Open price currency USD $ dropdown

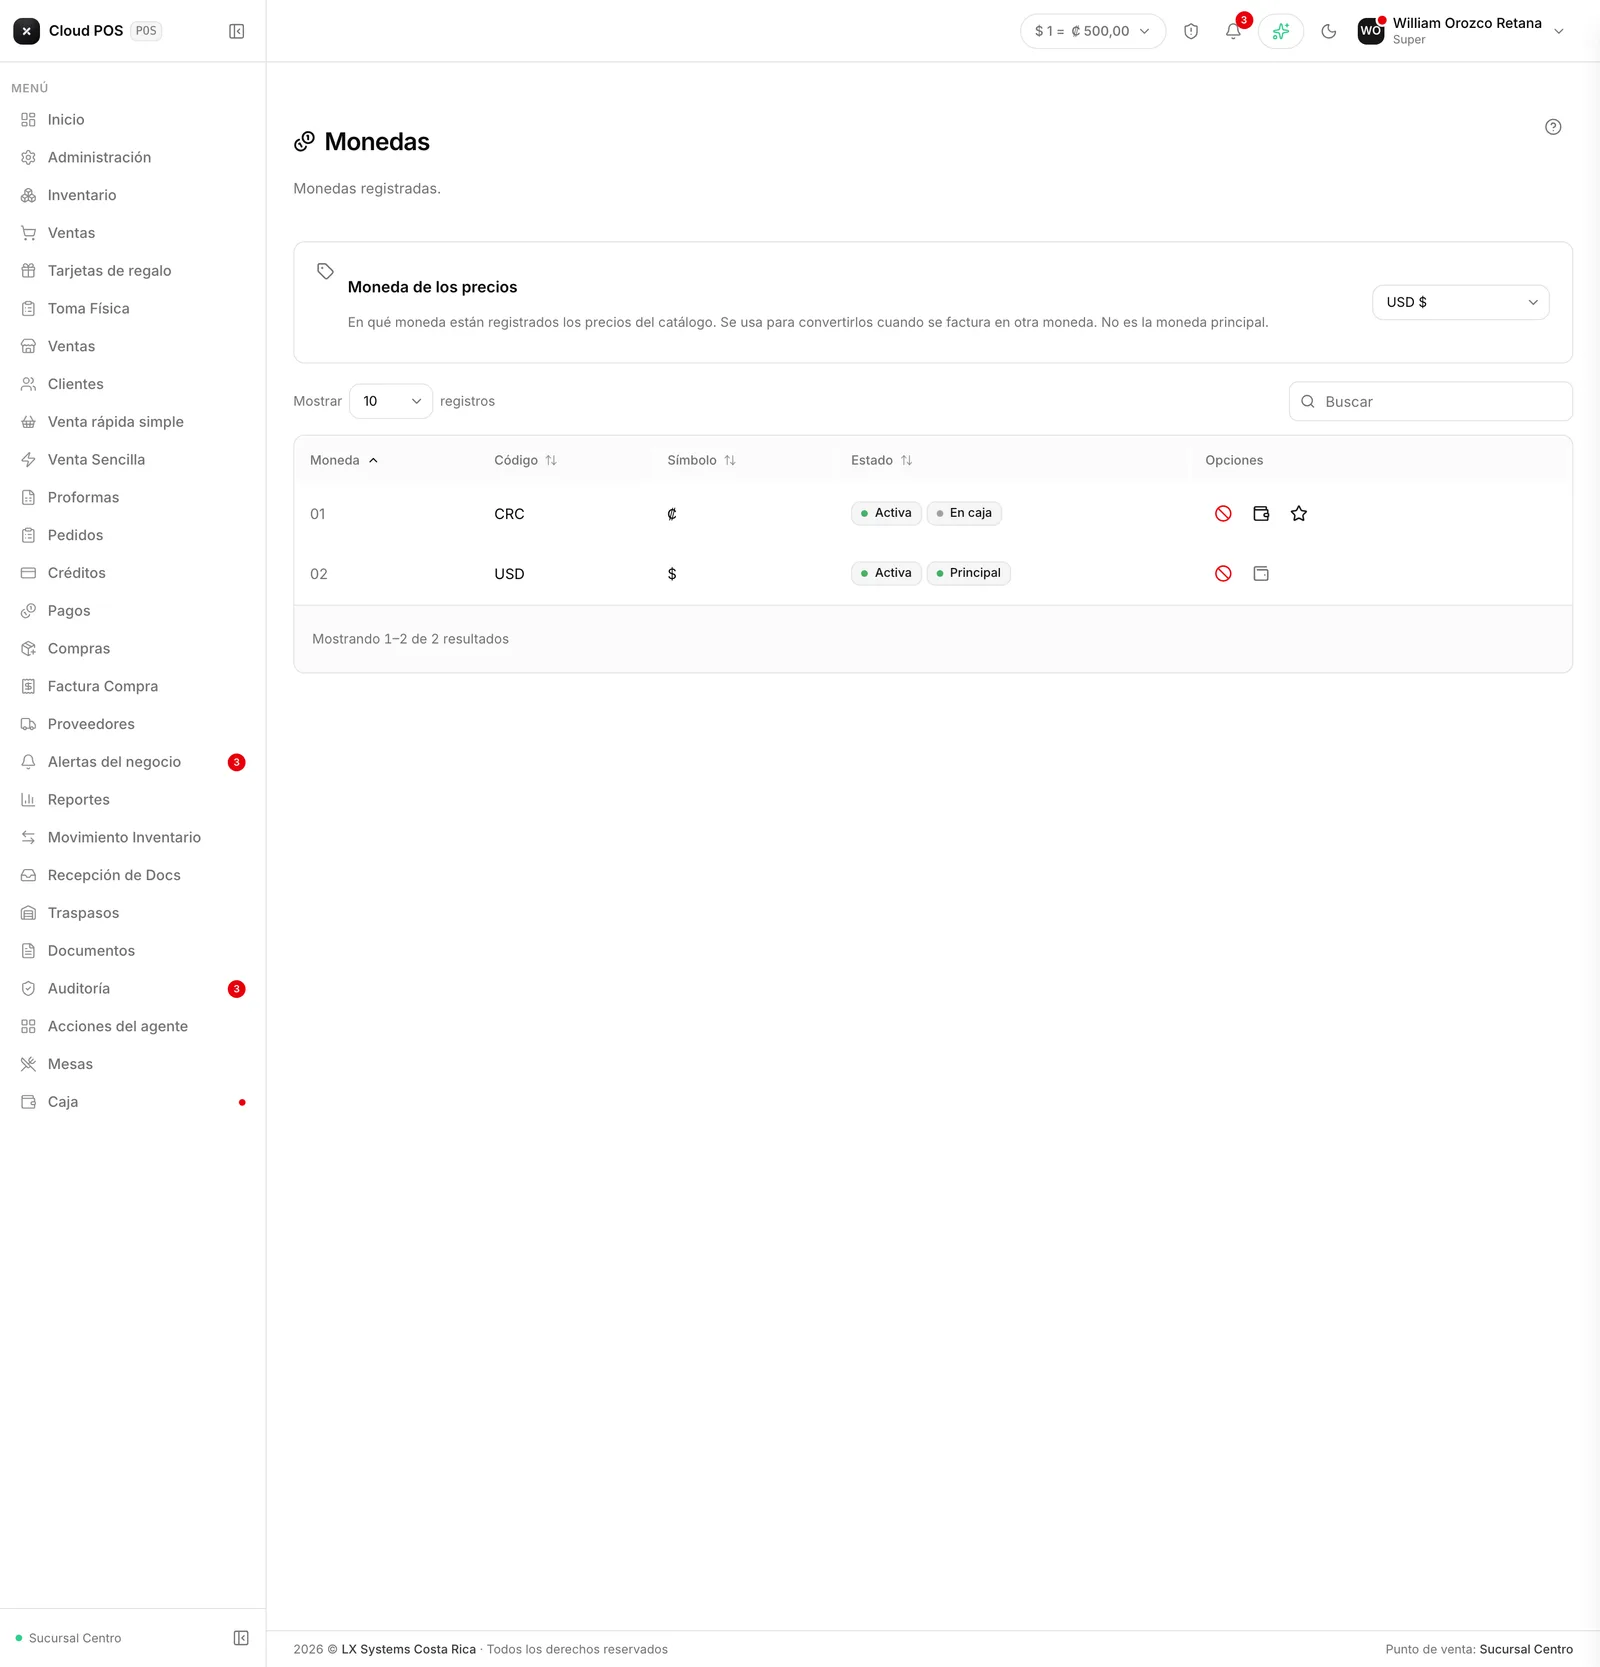tap(1460, 302)
